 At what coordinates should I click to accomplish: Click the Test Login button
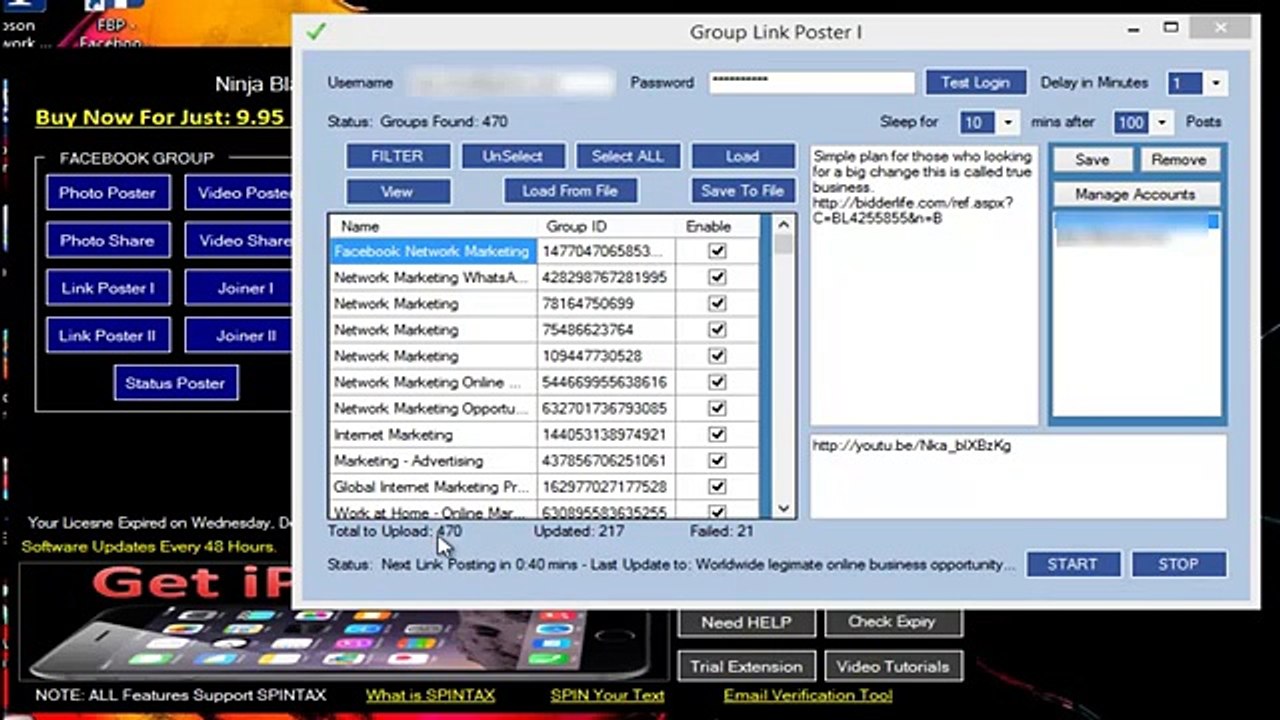click(x=975, y=83)
